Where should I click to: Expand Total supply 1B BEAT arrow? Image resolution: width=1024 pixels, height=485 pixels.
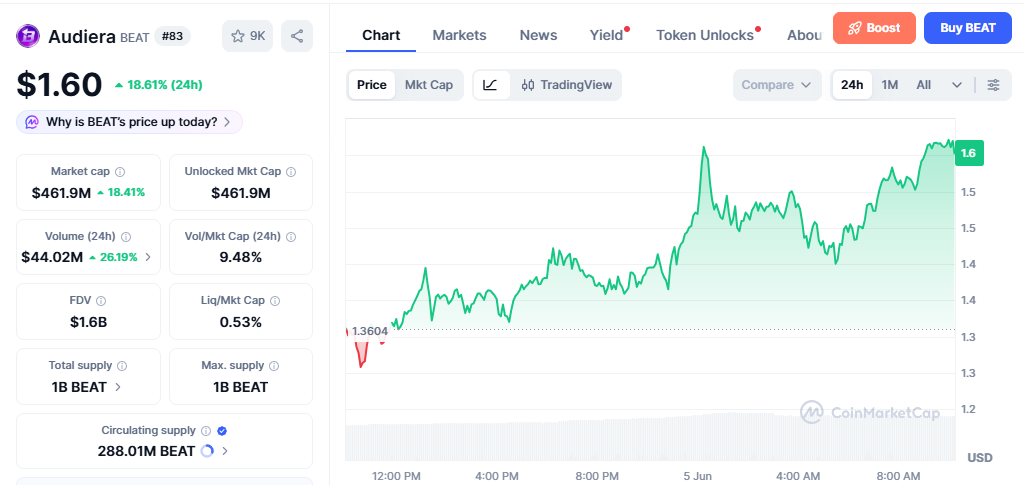(x=118, y=387)
